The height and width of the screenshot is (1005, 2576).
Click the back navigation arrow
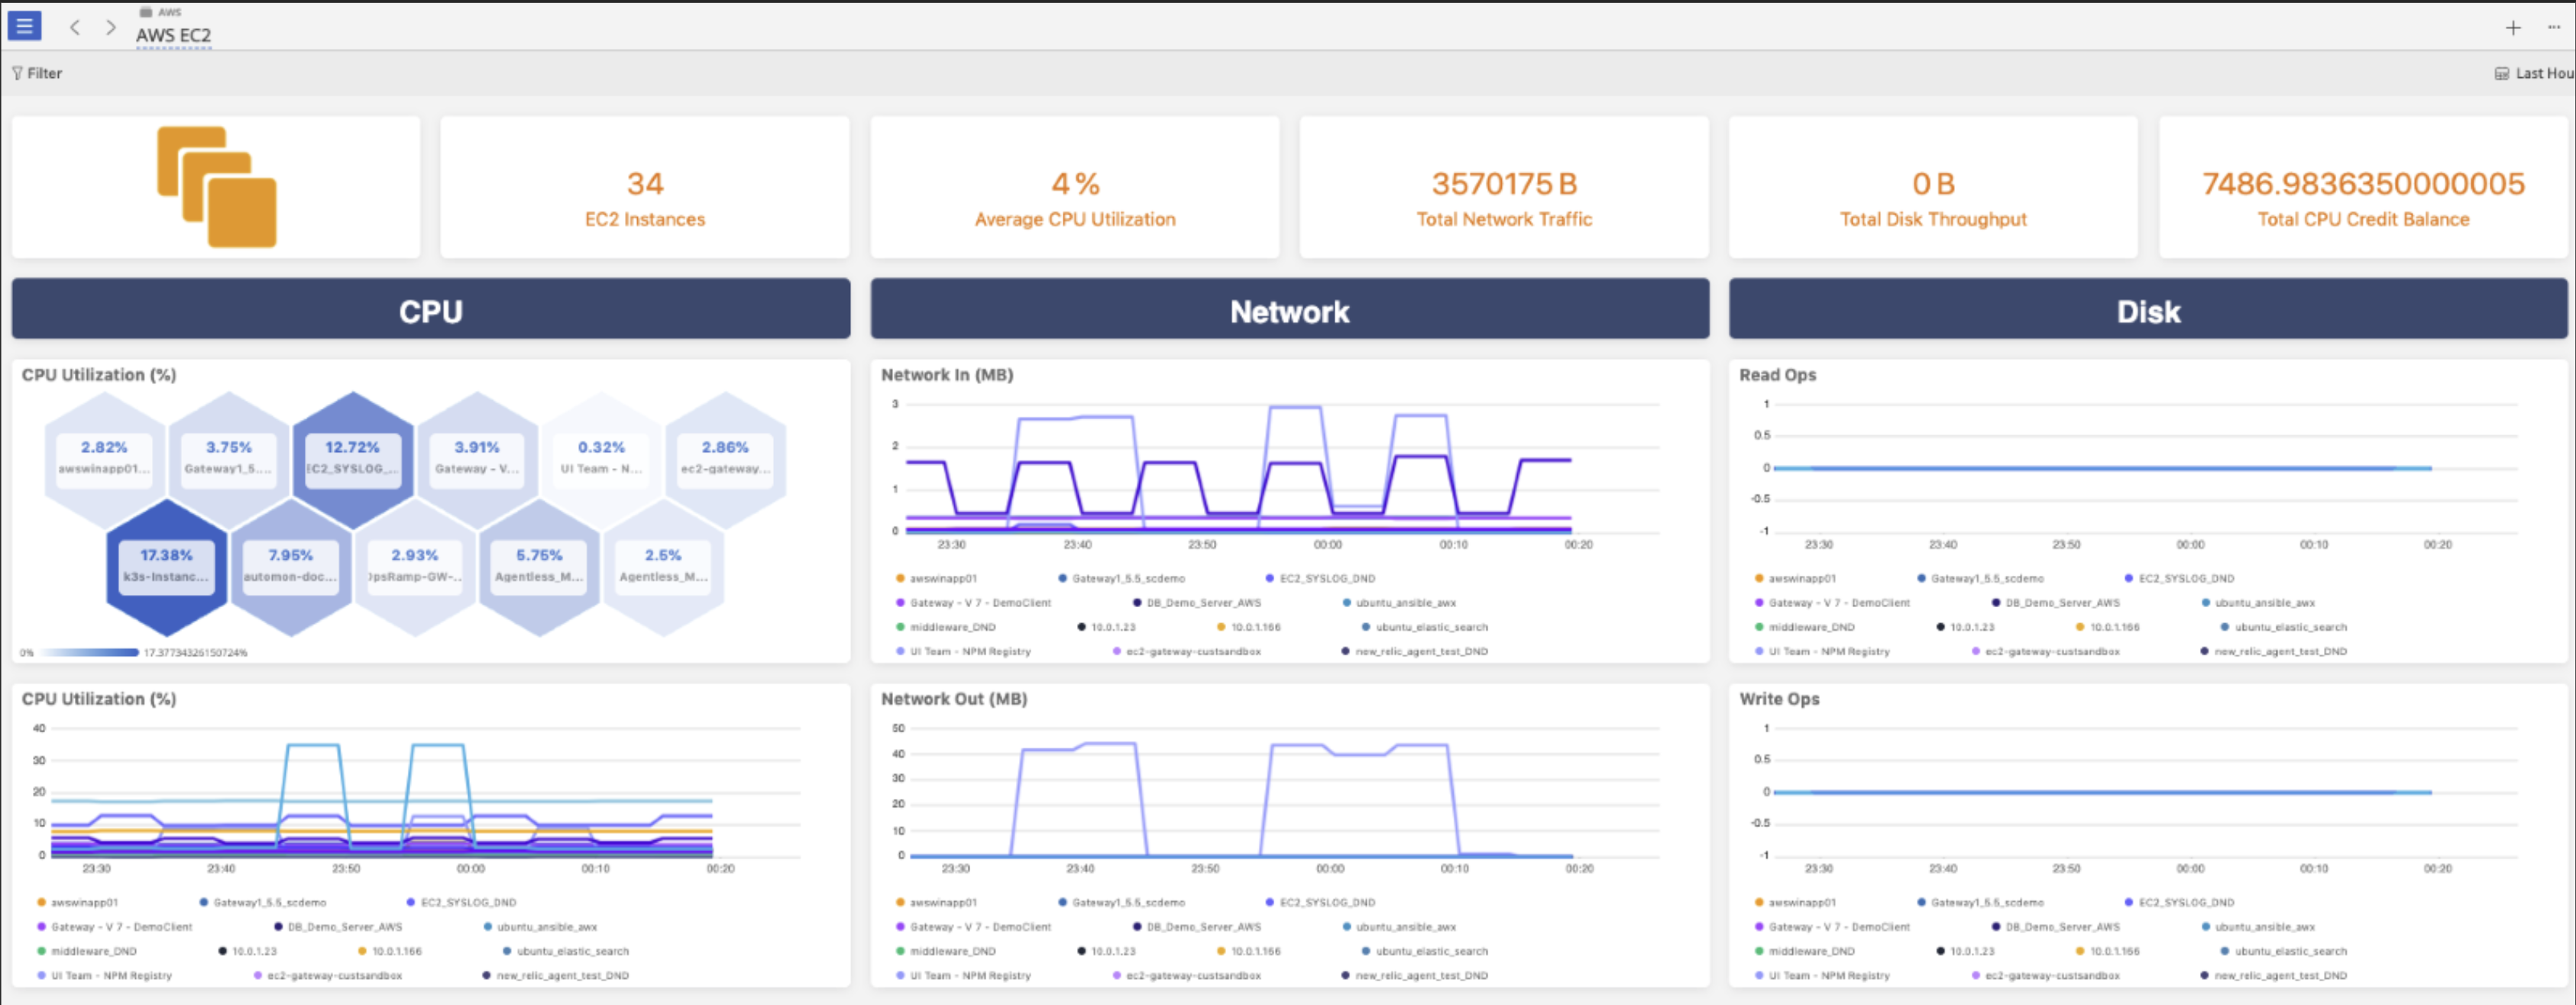75,27
